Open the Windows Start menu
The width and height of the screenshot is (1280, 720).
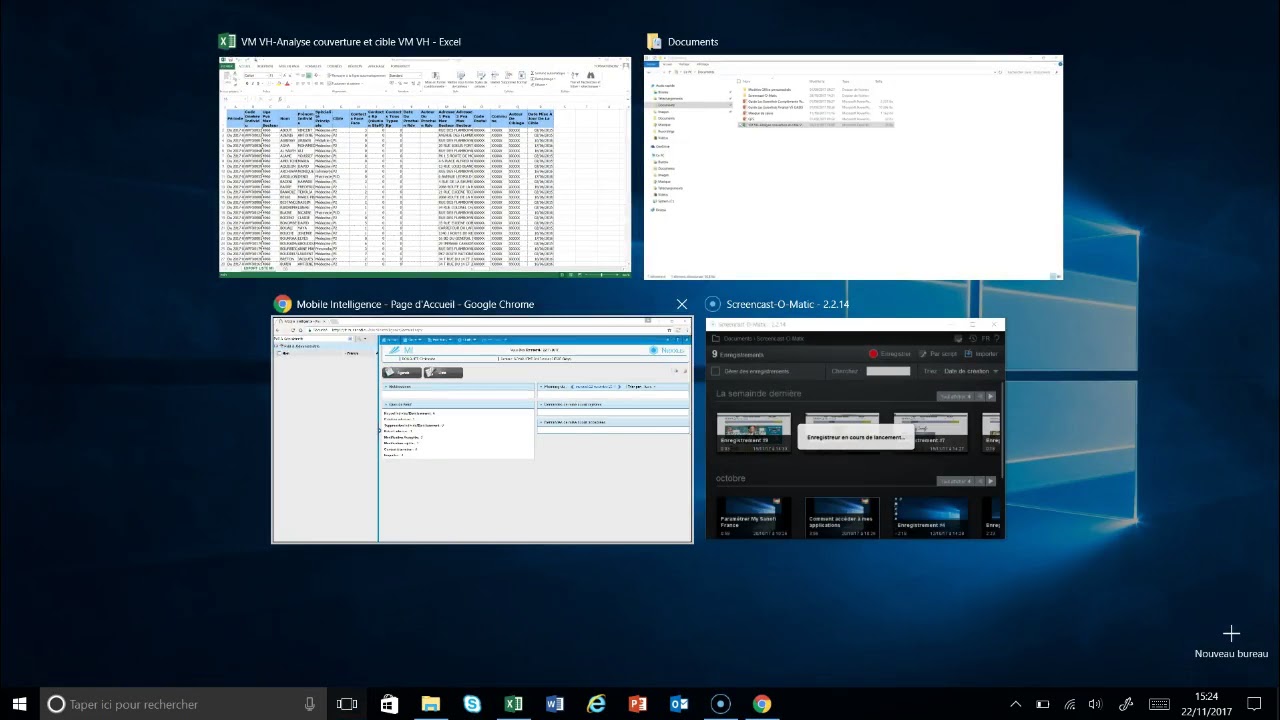point(19,704)
